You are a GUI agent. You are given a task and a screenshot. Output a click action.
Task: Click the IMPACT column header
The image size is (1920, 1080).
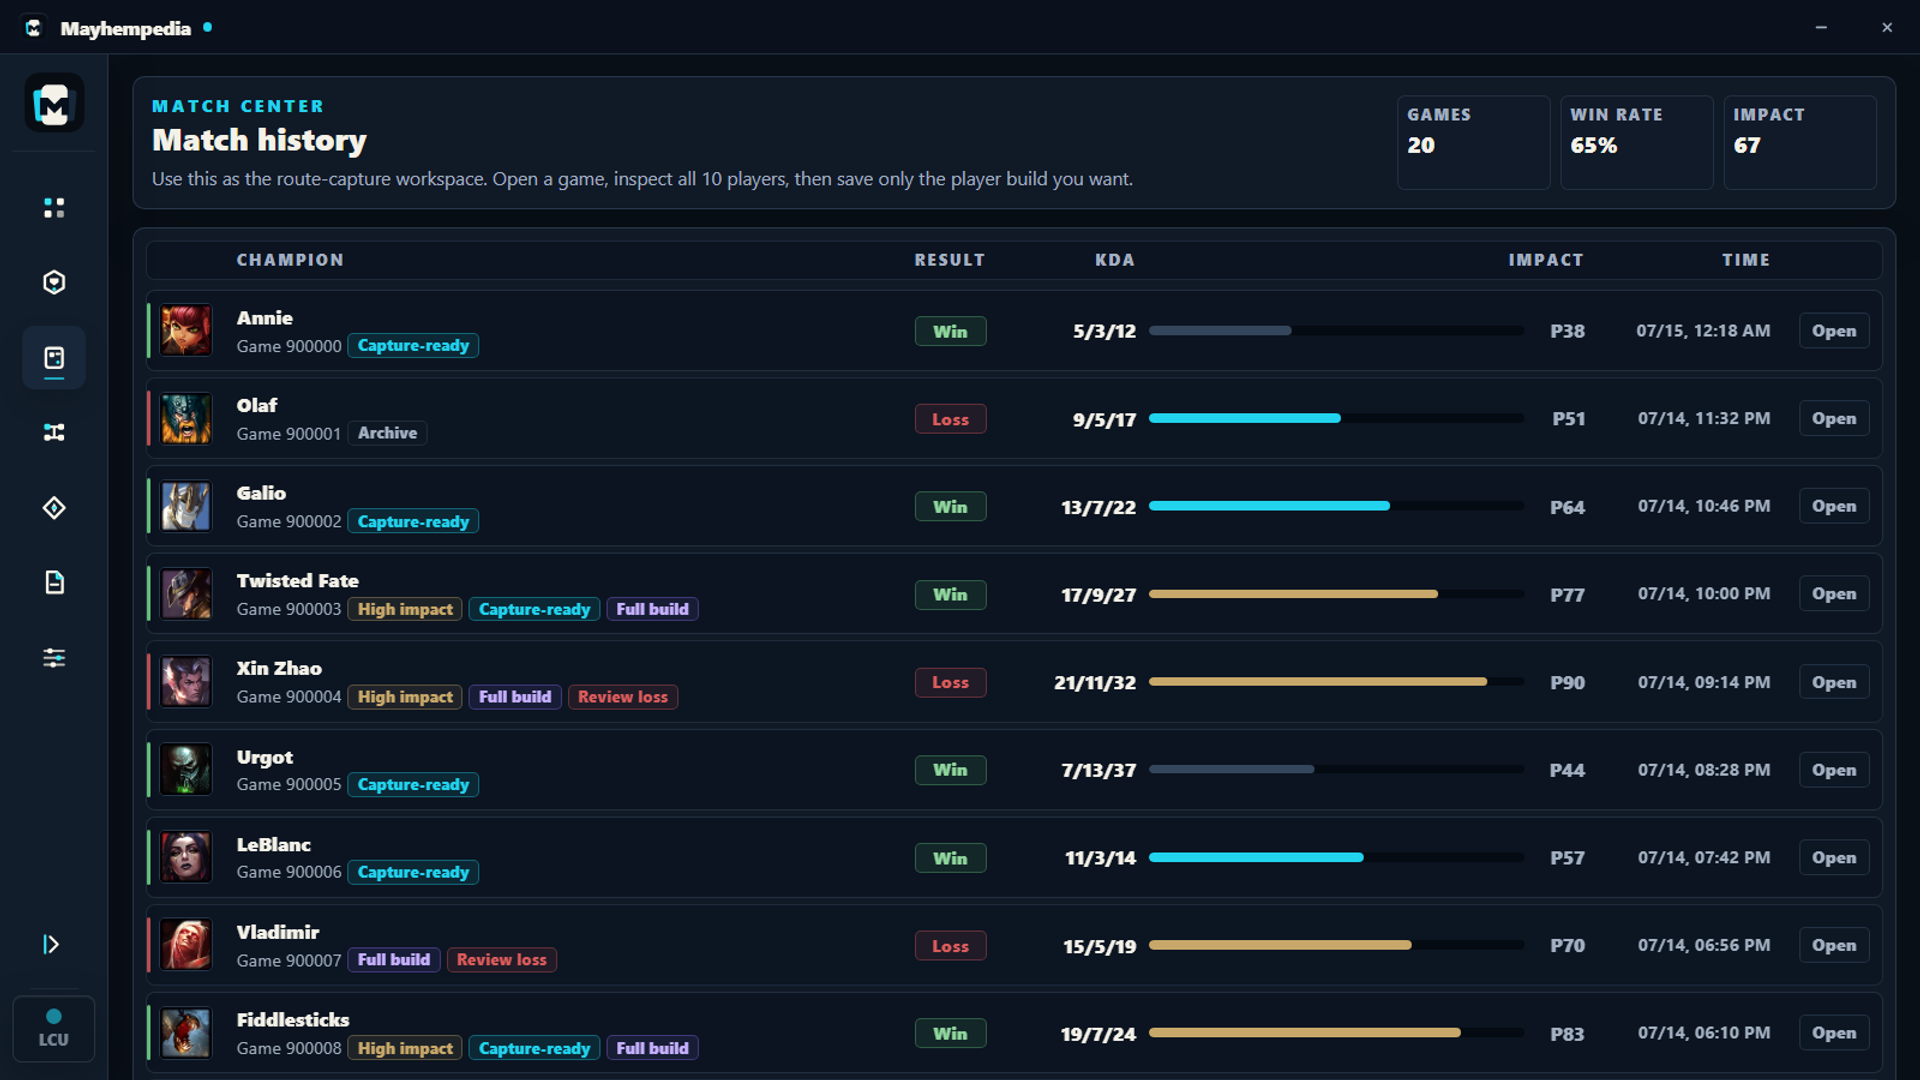click(1546, 260)
